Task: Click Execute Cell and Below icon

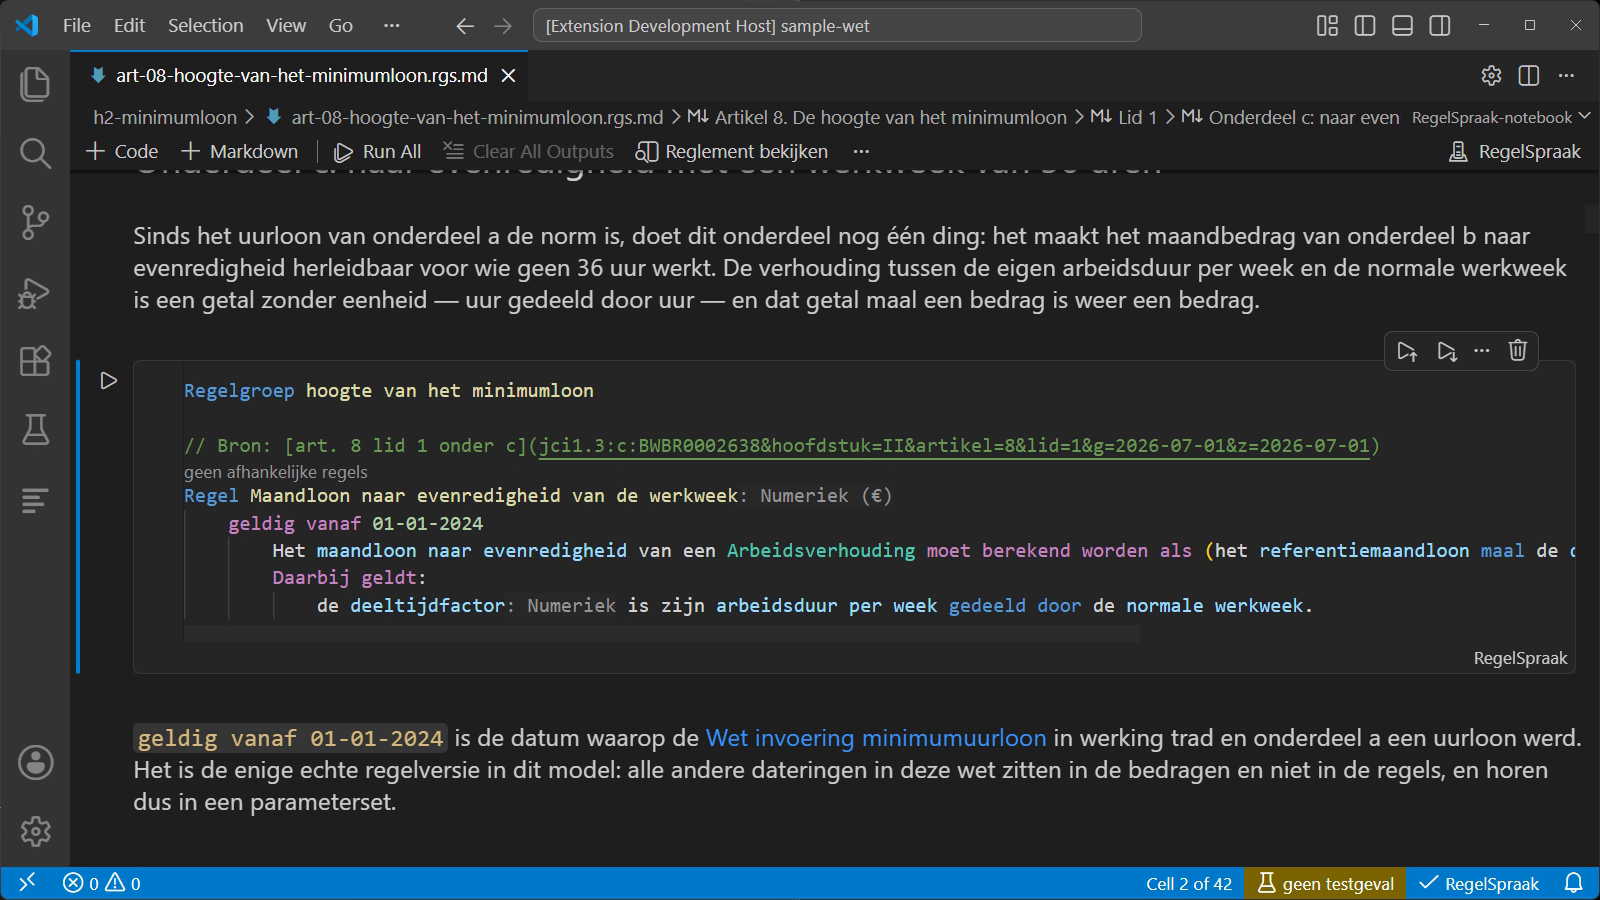Action: coord(1446,351)
